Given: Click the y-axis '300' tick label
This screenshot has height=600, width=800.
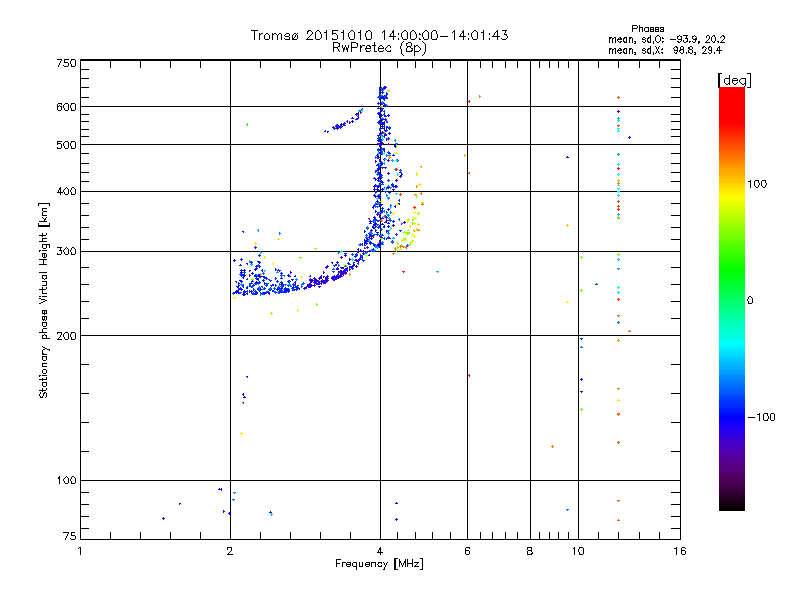Looking at the screenshot, I should (x=66, y=252).
